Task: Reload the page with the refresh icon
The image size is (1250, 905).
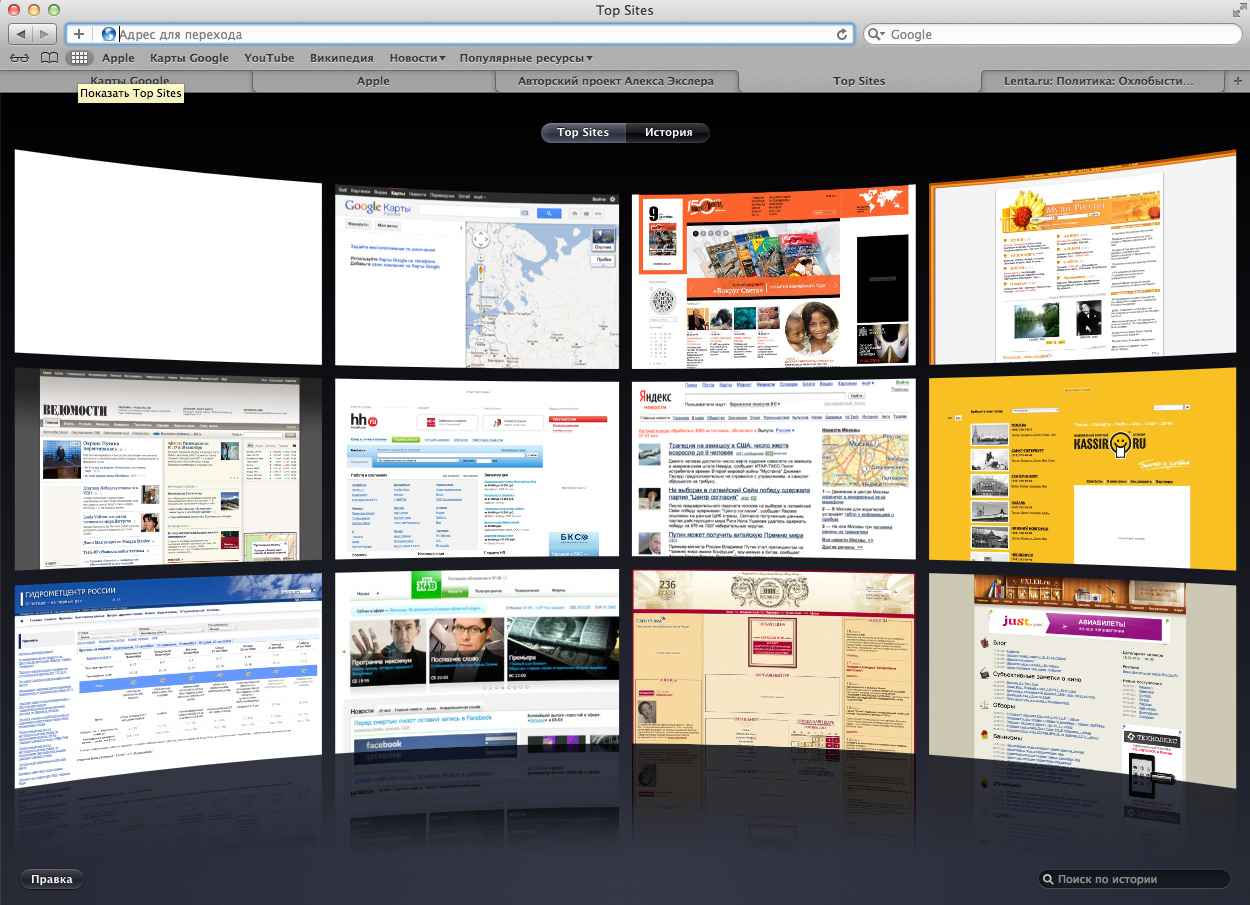Action: coord(842,34)
